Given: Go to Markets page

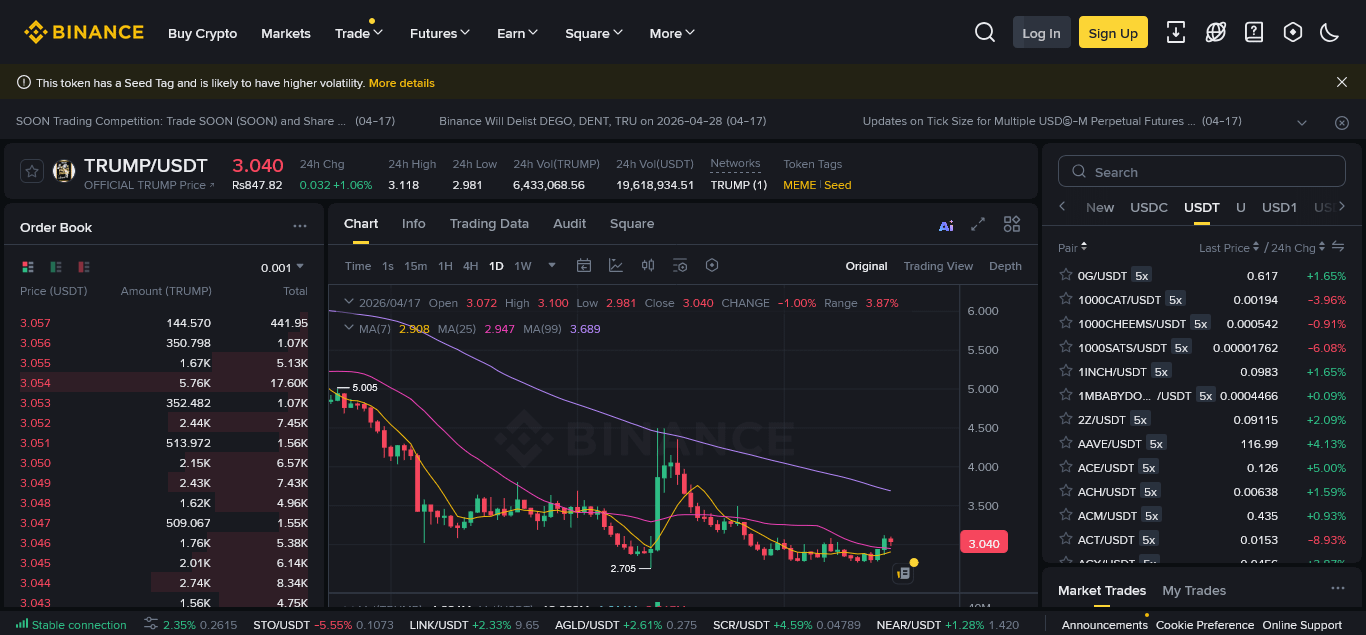Looking at the screenshot, I should coord(286,33).
